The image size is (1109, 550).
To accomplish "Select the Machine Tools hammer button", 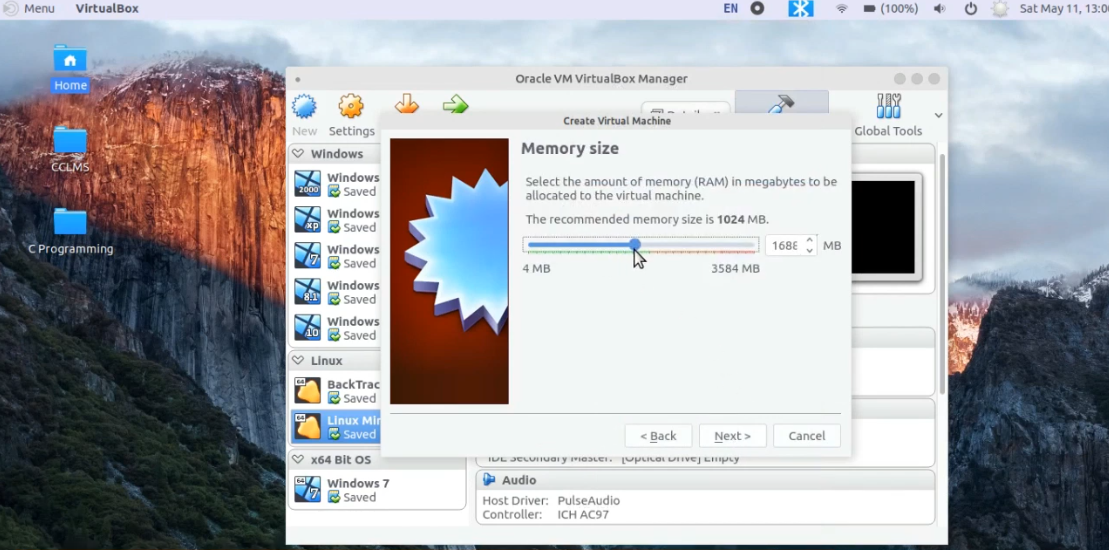I will pyautogui.click(x=782, y=103).
